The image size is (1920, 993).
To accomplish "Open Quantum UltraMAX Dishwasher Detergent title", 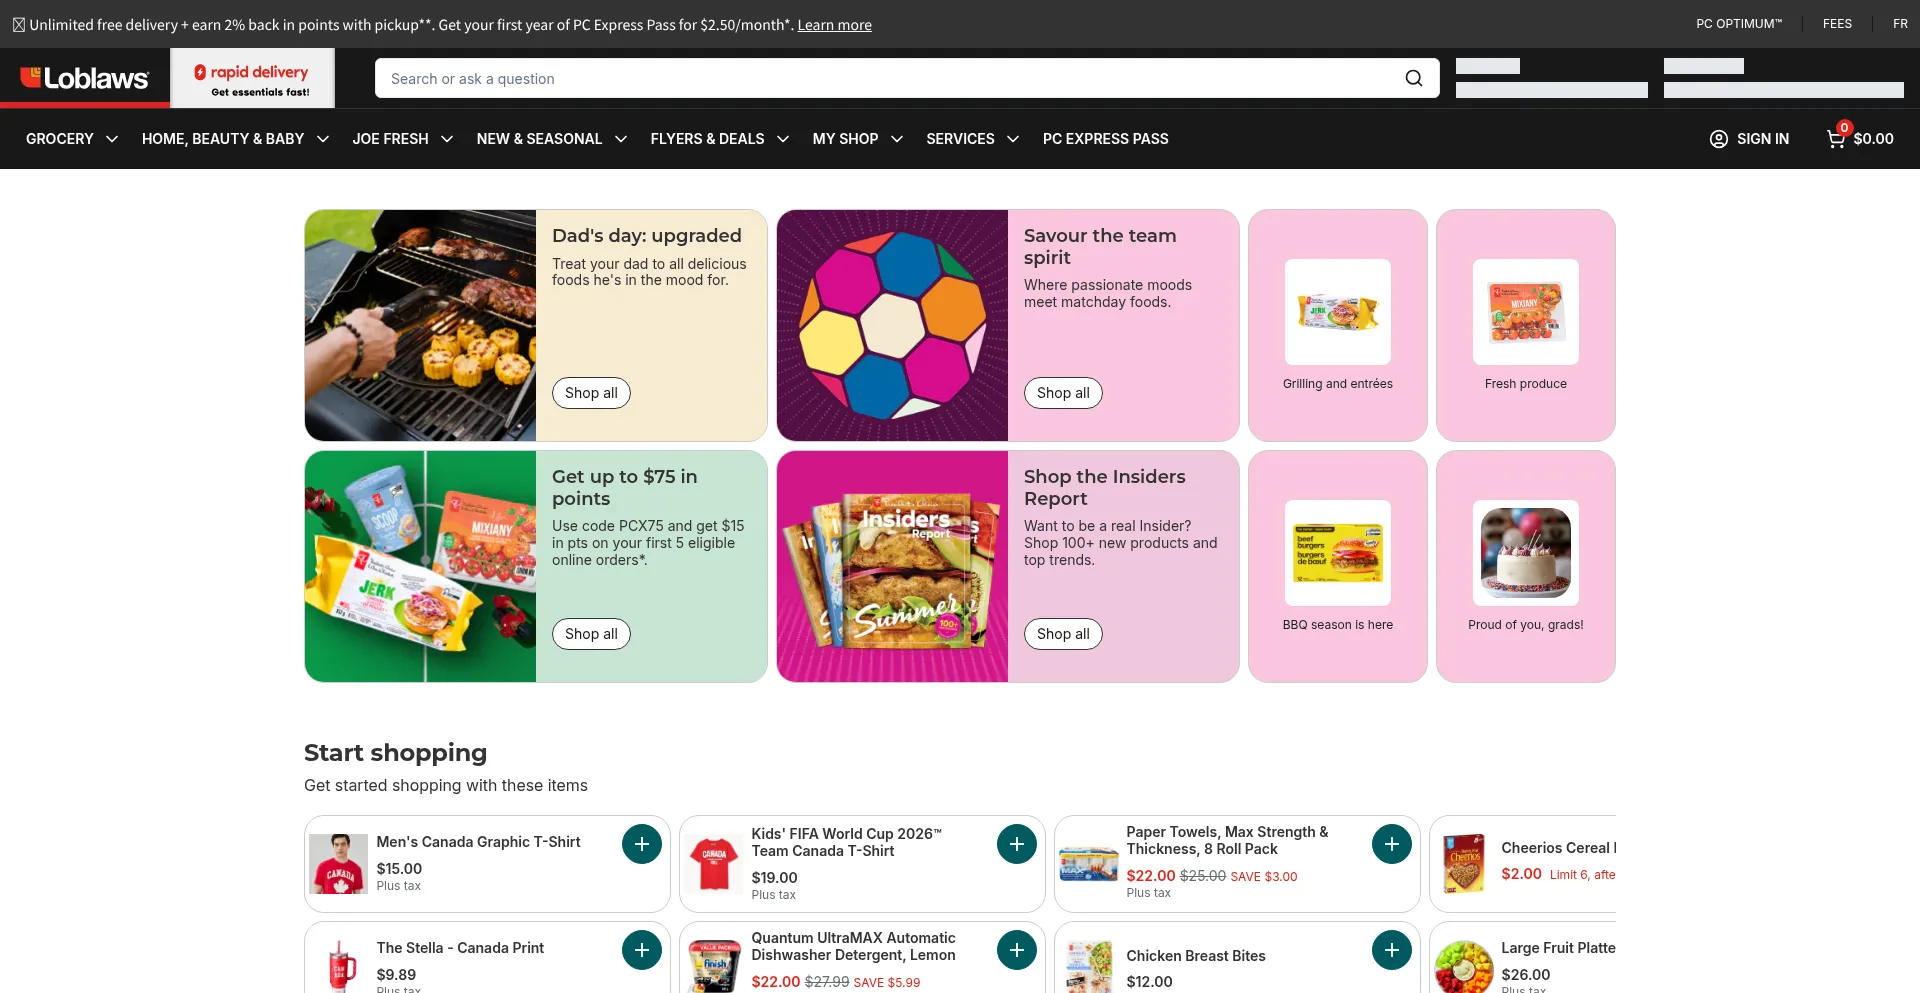I will click(853, 946).
